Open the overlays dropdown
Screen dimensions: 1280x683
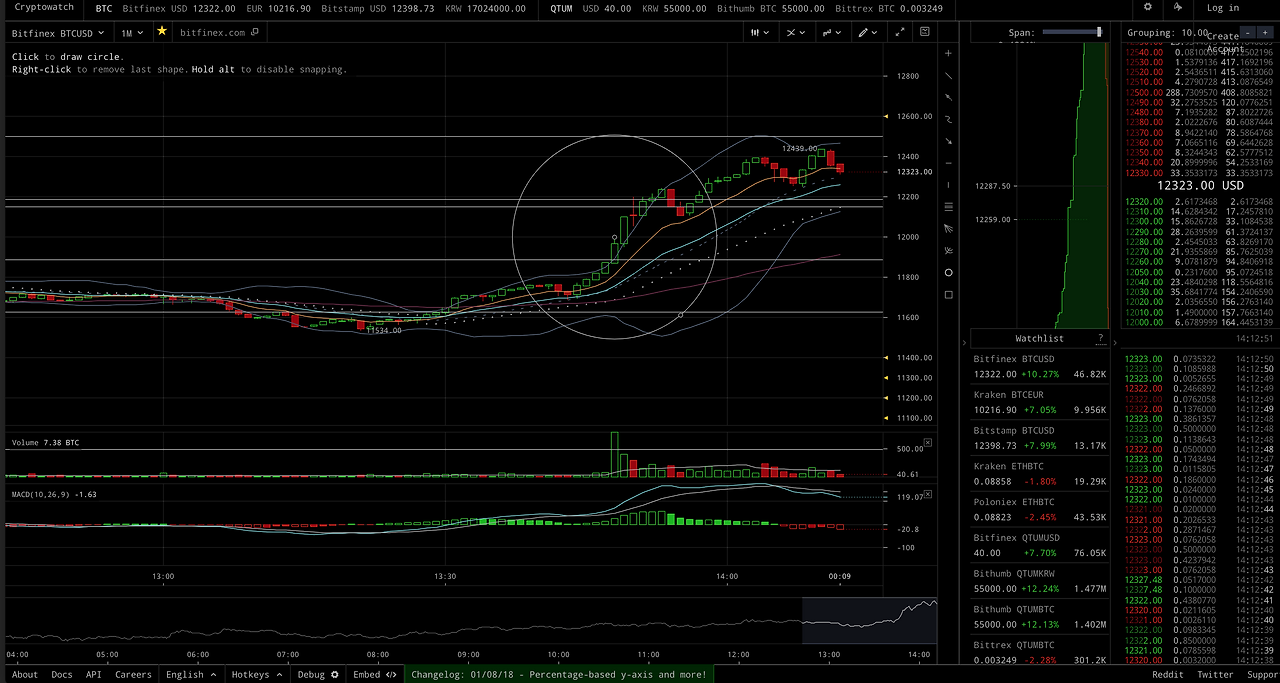[796, 32]
